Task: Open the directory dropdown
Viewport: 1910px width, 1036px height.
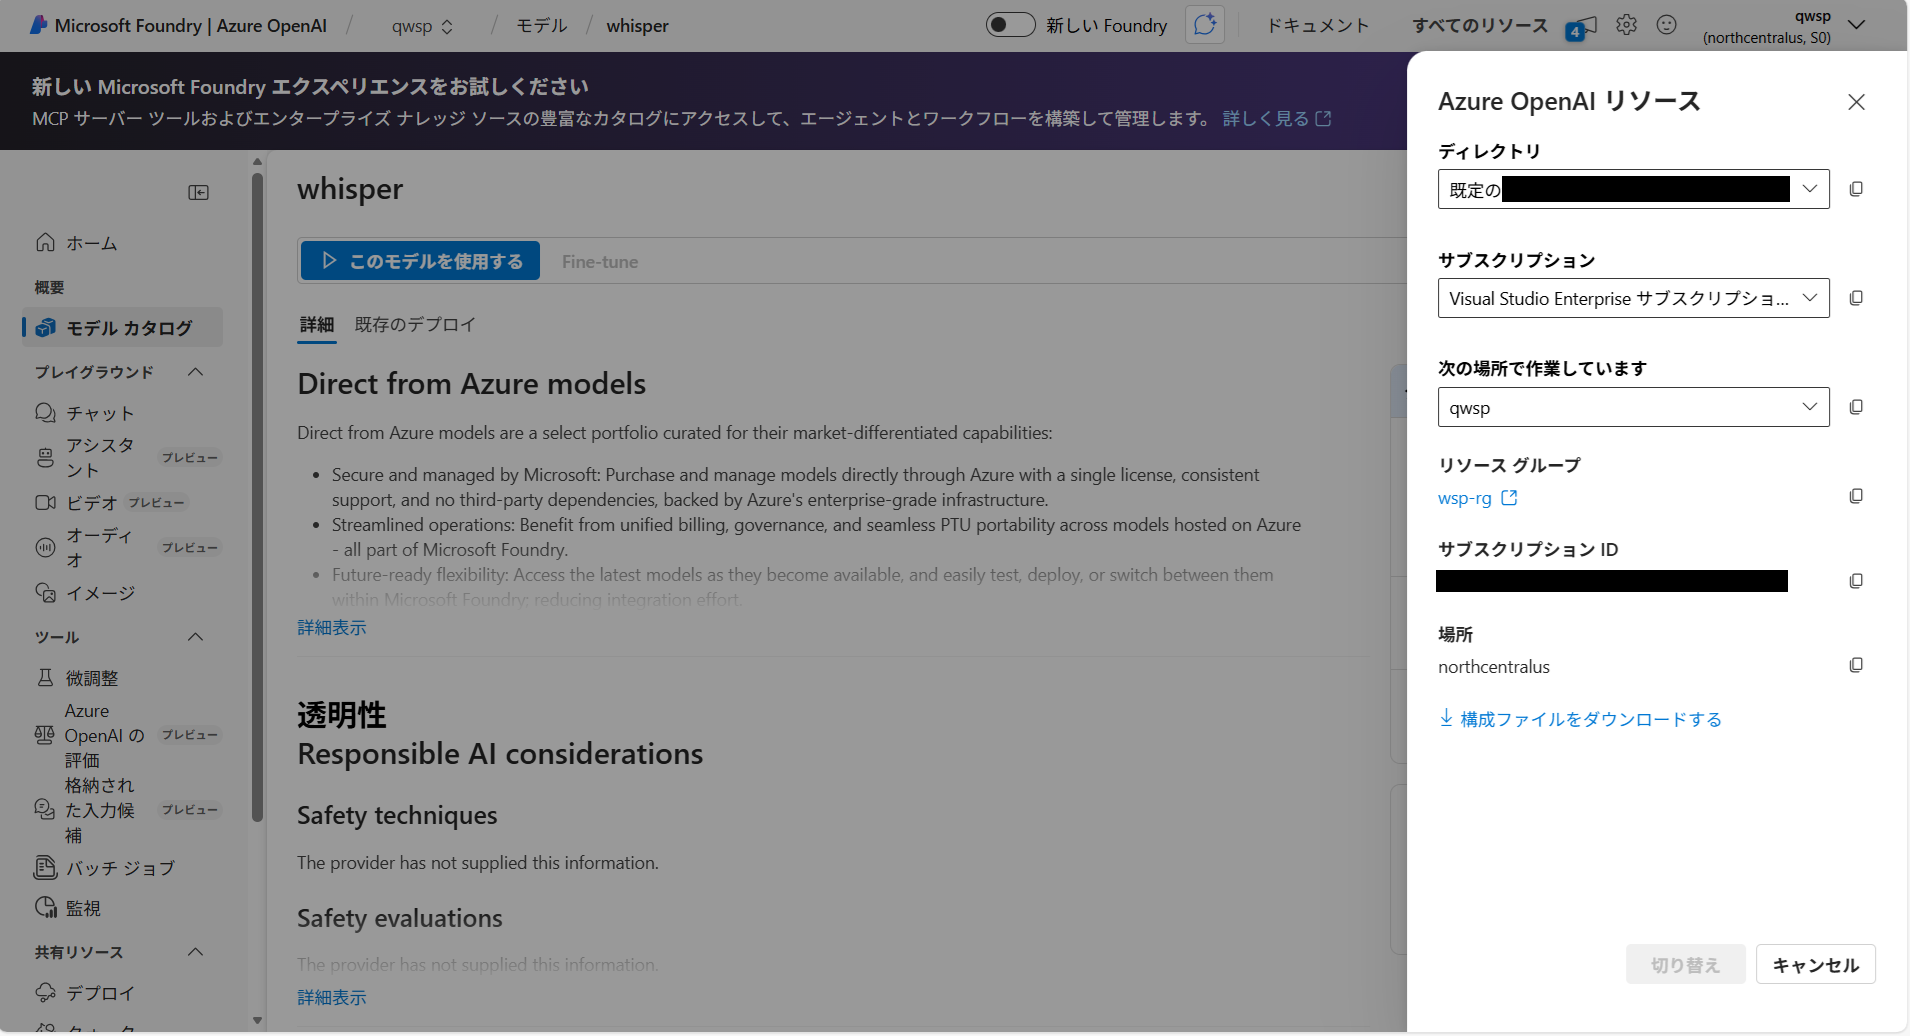Action: pyautogui.click(x=1633, y=189)
